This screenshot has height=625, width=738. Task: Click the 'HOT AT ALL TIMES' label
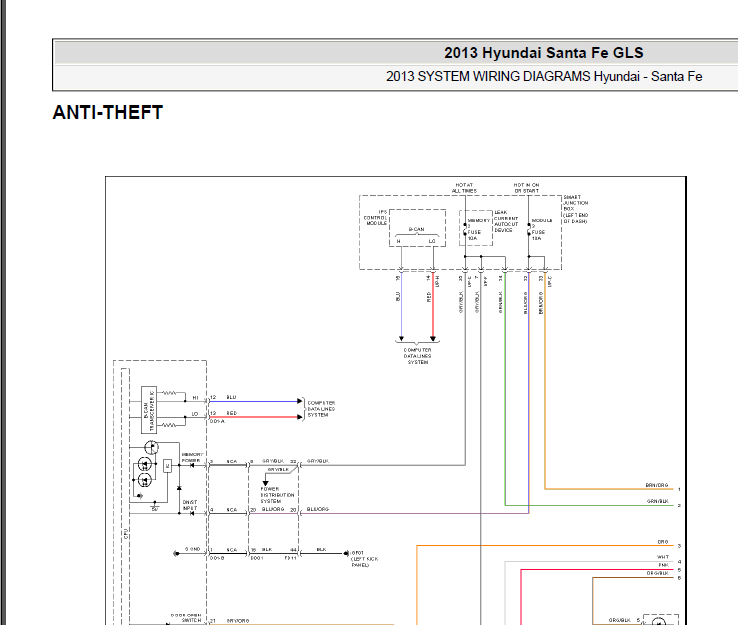(464, 188)
